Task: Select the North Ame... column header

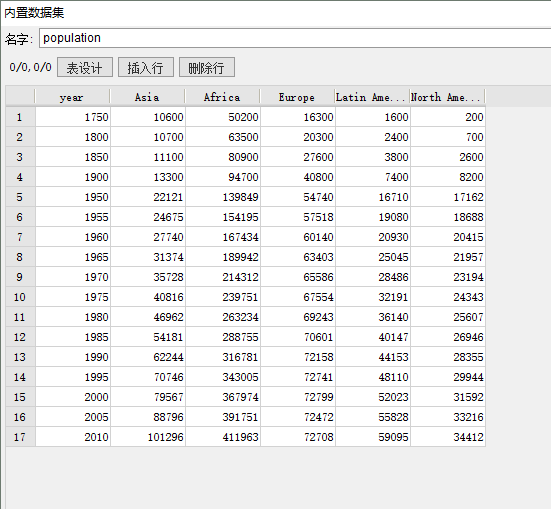Action: (x=448, y=97)
